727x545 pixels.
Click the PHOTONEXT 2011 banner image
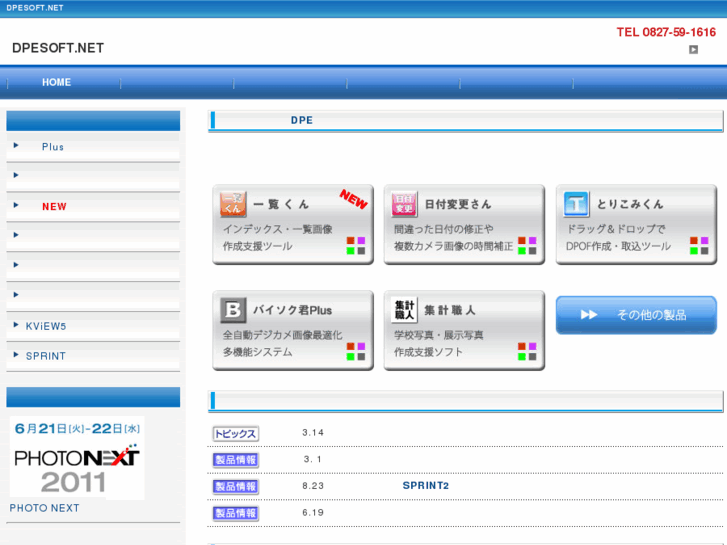click(77, 458)
